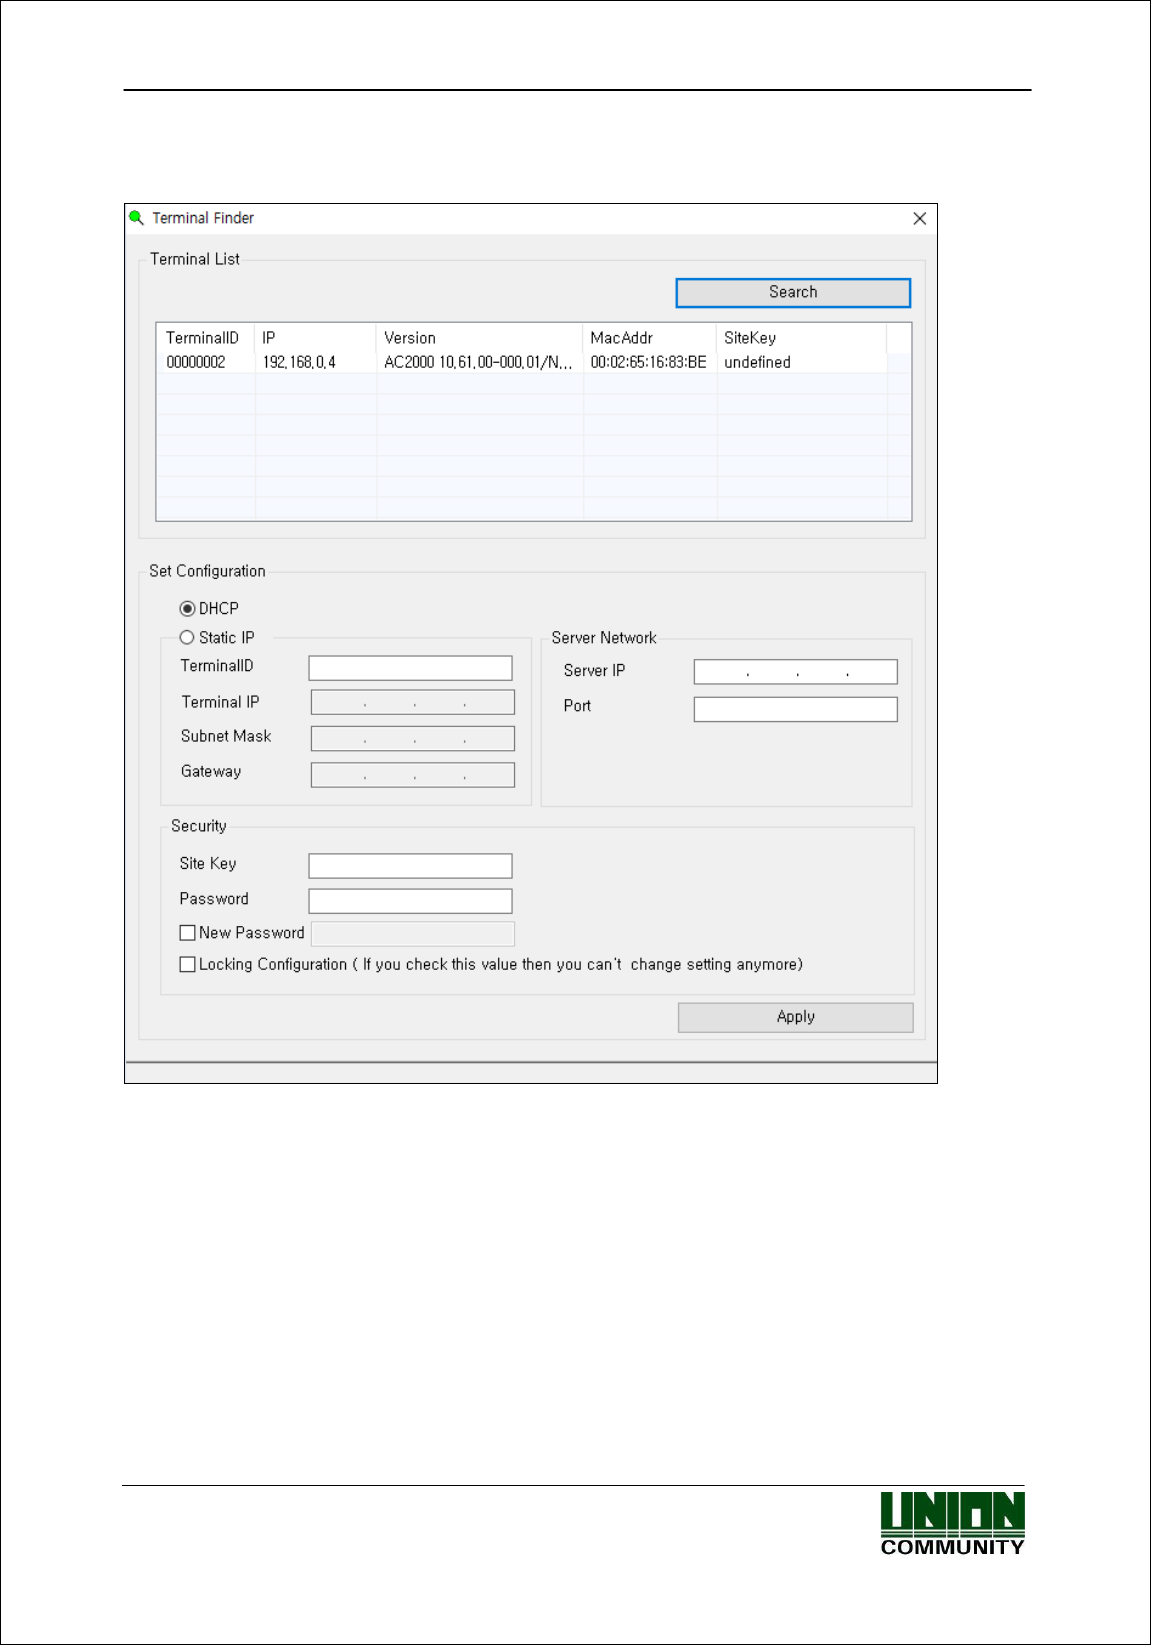Image resolution: width=1151 pixels, height=1645 pixels.
Task: Click the TerminalID input field
Action: pos(410,668)
